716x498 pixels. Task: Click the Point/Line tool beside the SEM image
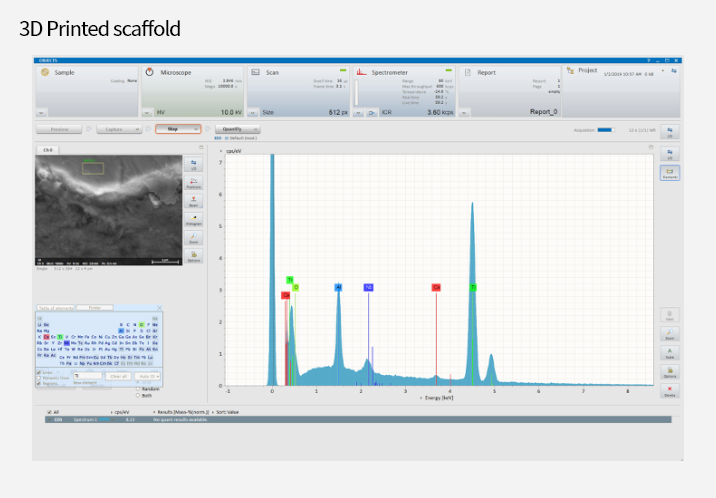pyautogui.click(x=195, y=181)
